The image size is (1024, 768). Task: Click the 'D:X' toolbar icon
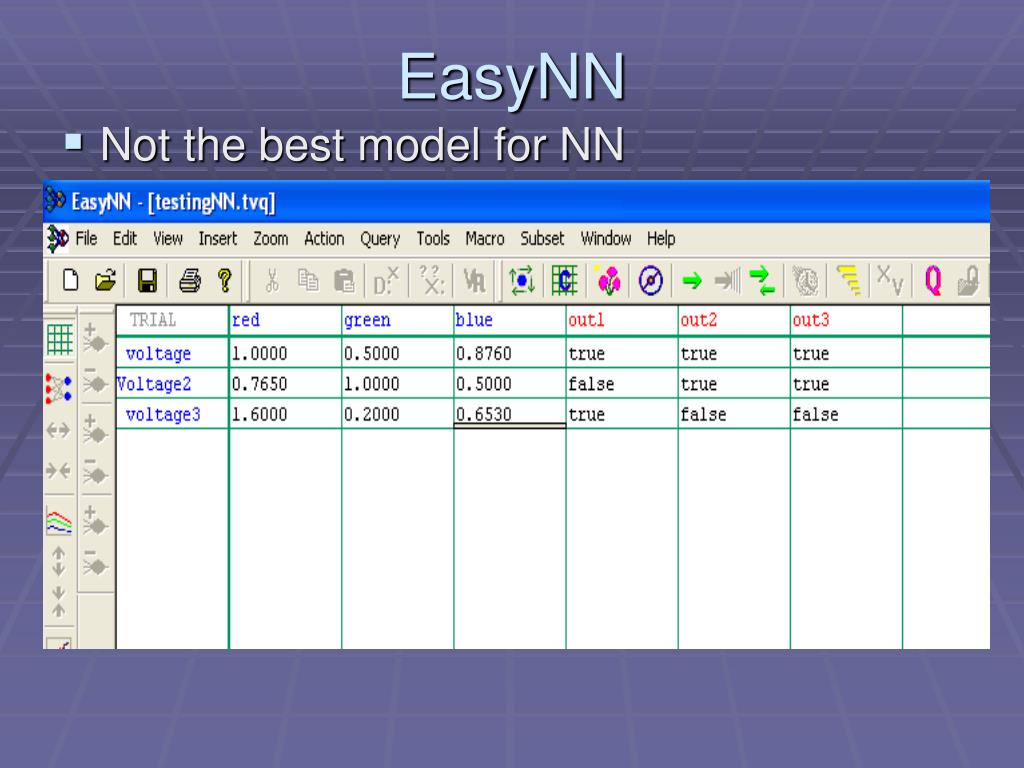click(x=385, y=281)
